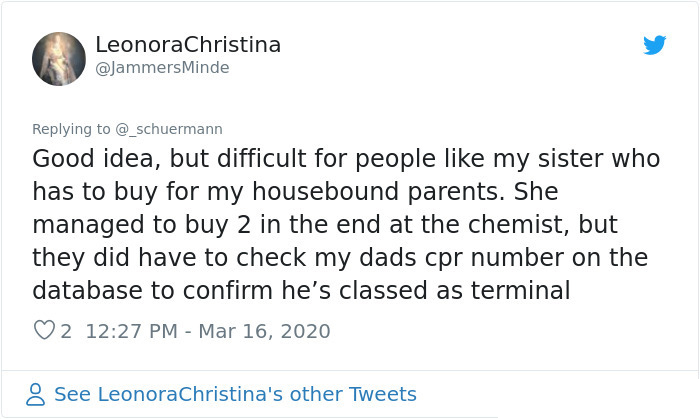Open LeonoraChristina's profile picture
This screenshot has width=700, height=419.
click(58, 58)
